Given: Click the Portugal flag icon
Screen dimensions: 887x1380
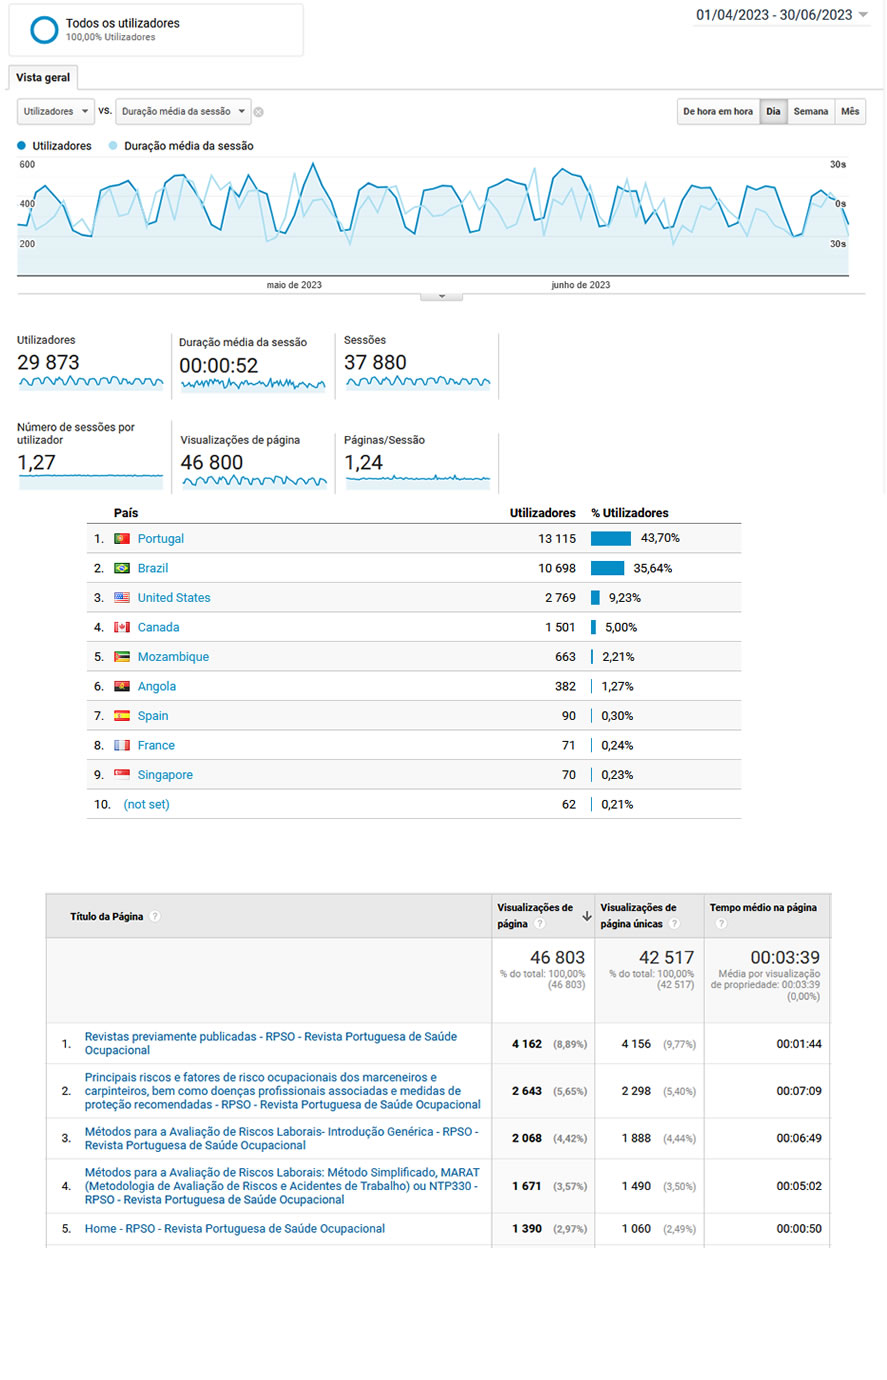Looking at the screenshot, I should (x=122, y=539).
